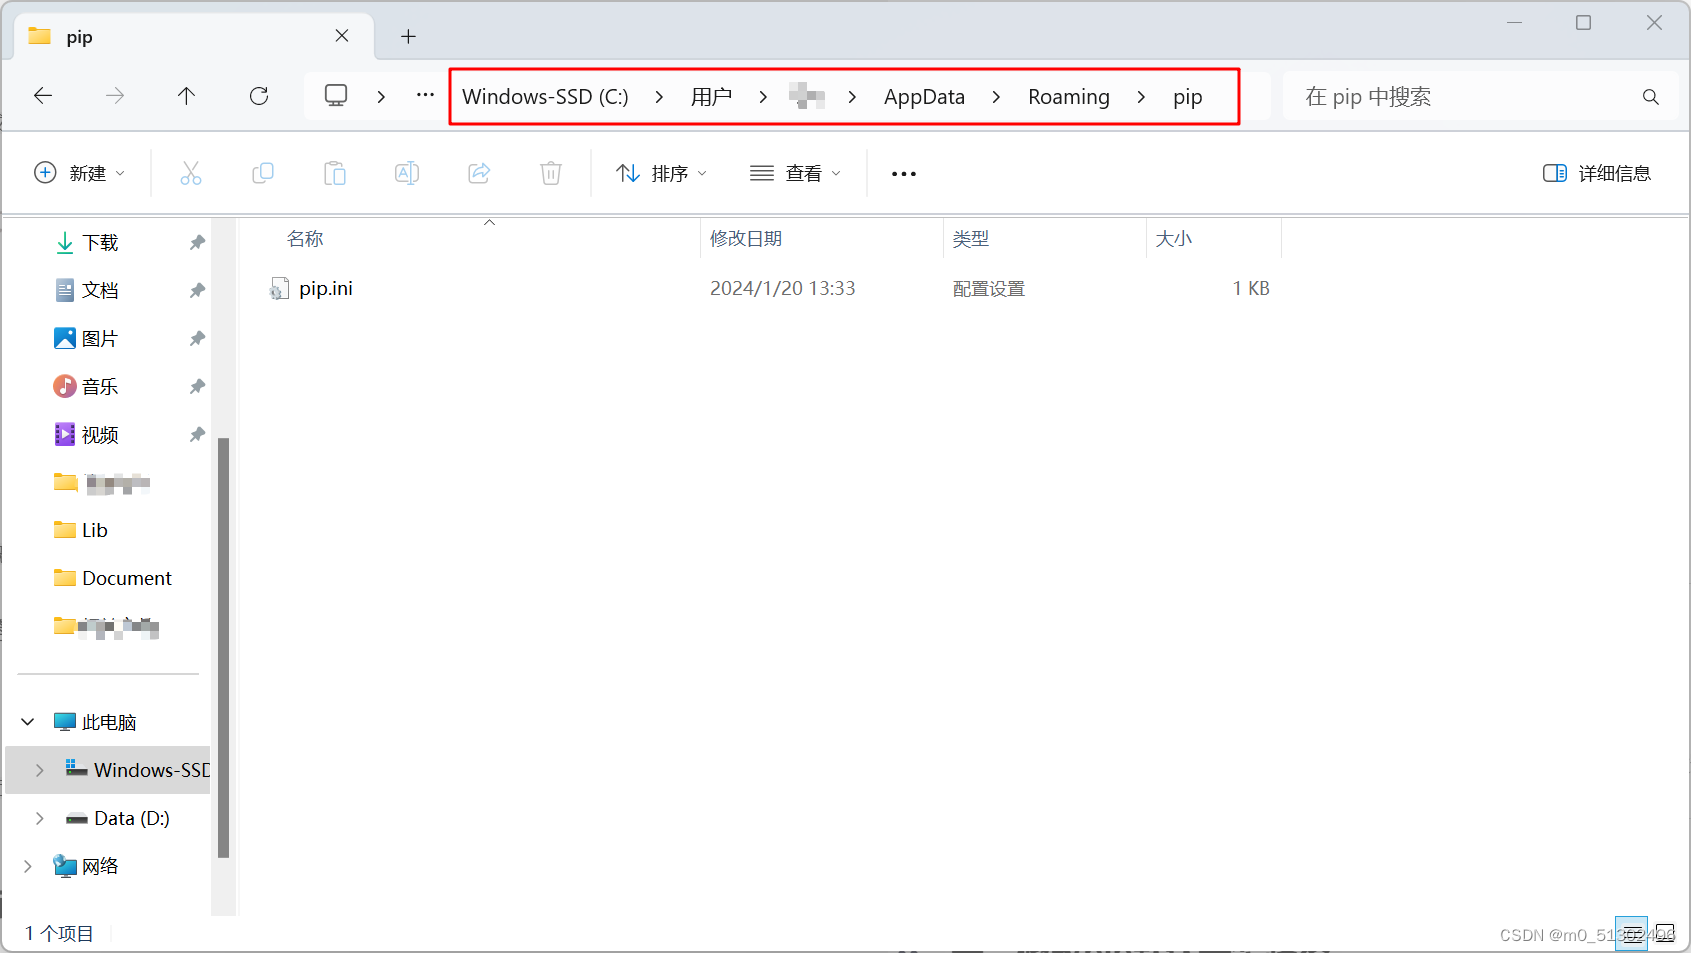Toggle the 详细信息 details pane
Image resolution: width=1691 pixels, height=953 pixels.
coord(1596,172)
